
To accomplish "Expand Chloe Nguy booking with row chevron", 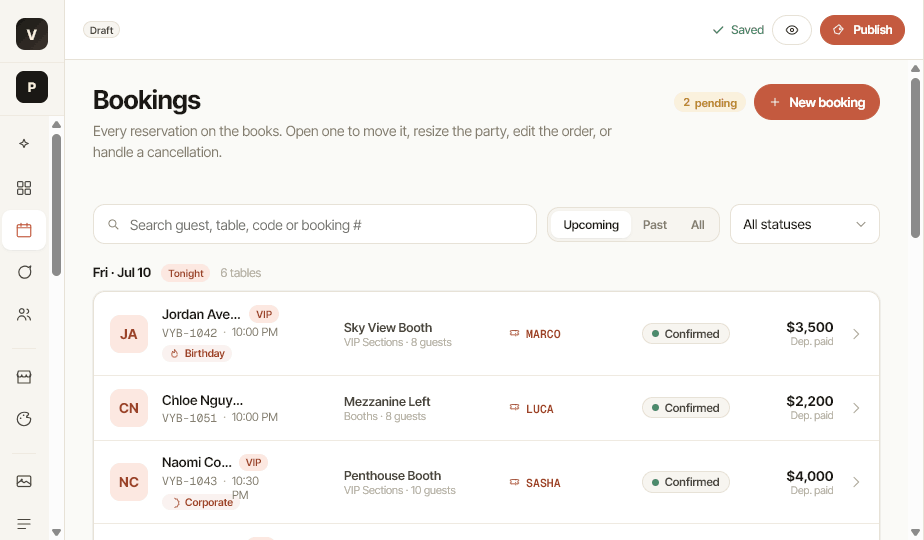I will click(x=856, y=408).
